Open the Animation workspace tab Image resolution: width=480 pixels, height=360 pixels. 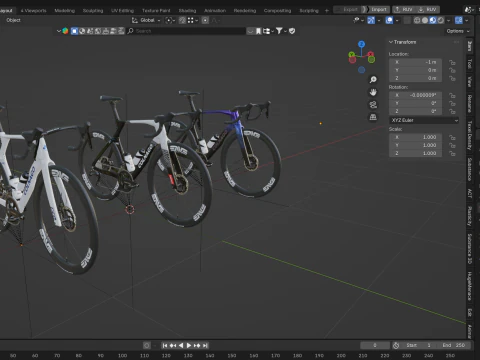[215, 11]
